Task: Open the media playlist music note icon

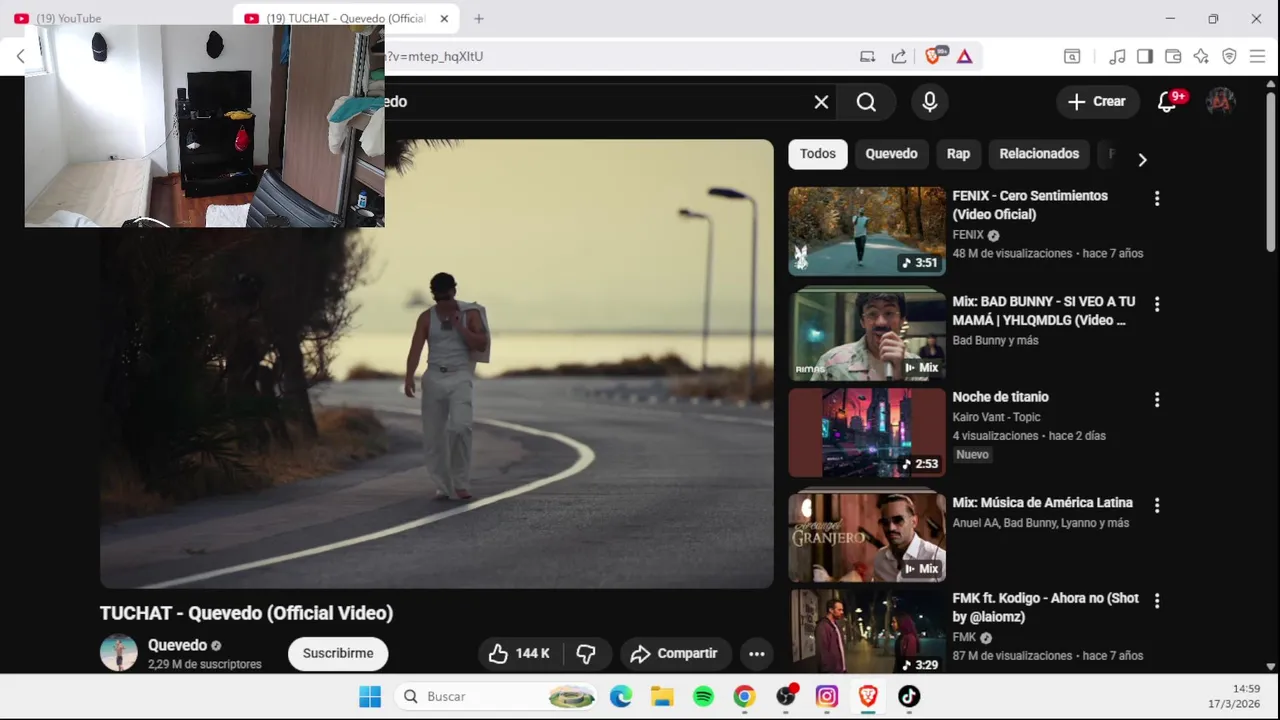Action: tap(1118, 56)
